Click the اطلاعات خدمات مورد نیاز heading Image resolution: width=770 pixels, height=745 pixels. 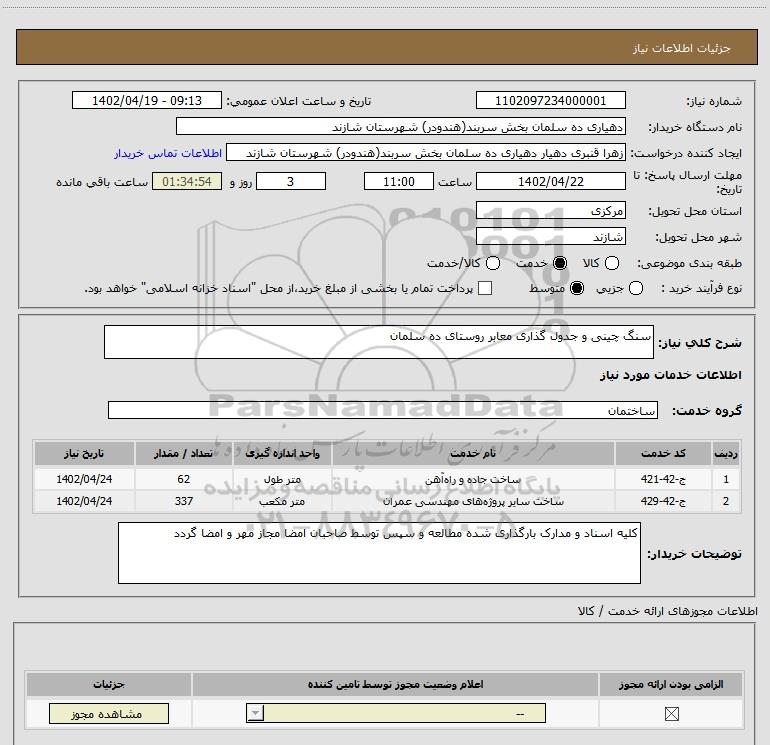pos(670,375)
